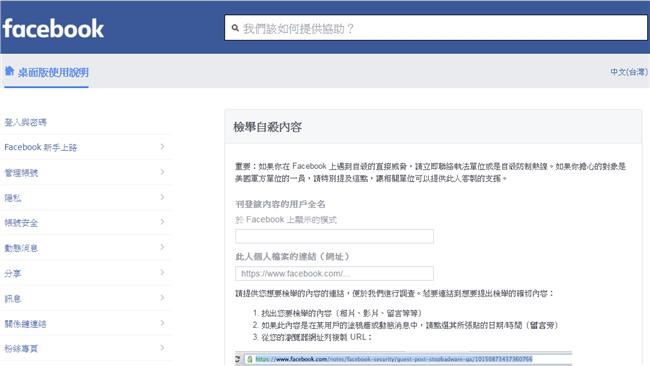Screen dimensions: 650x366
Task: Change language via 中文(台灣) link
Action: pos(628,72)
